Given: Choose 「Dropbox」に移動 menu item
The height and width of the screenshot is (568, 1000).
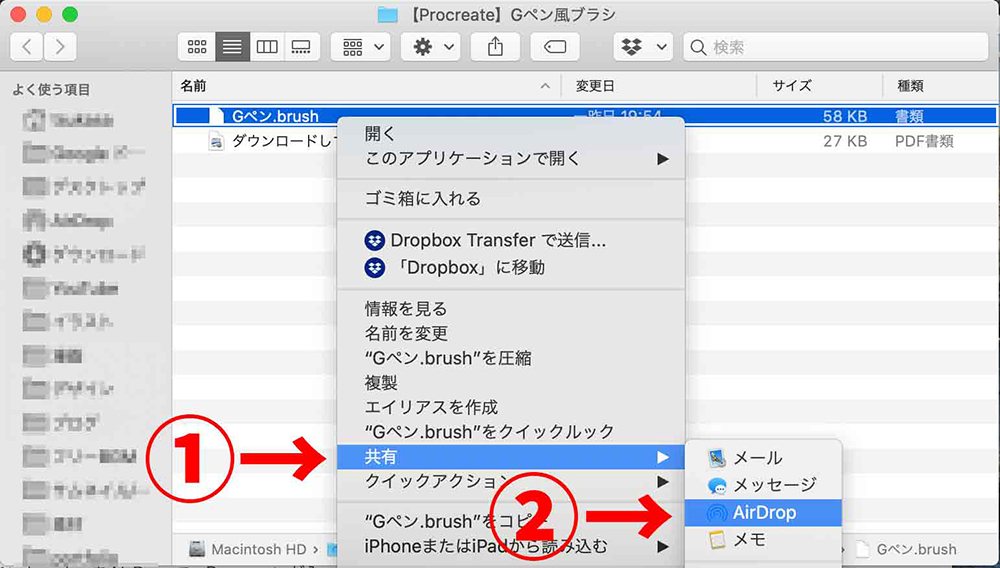Looking at the screenshot, I should (x=510, y=267).
